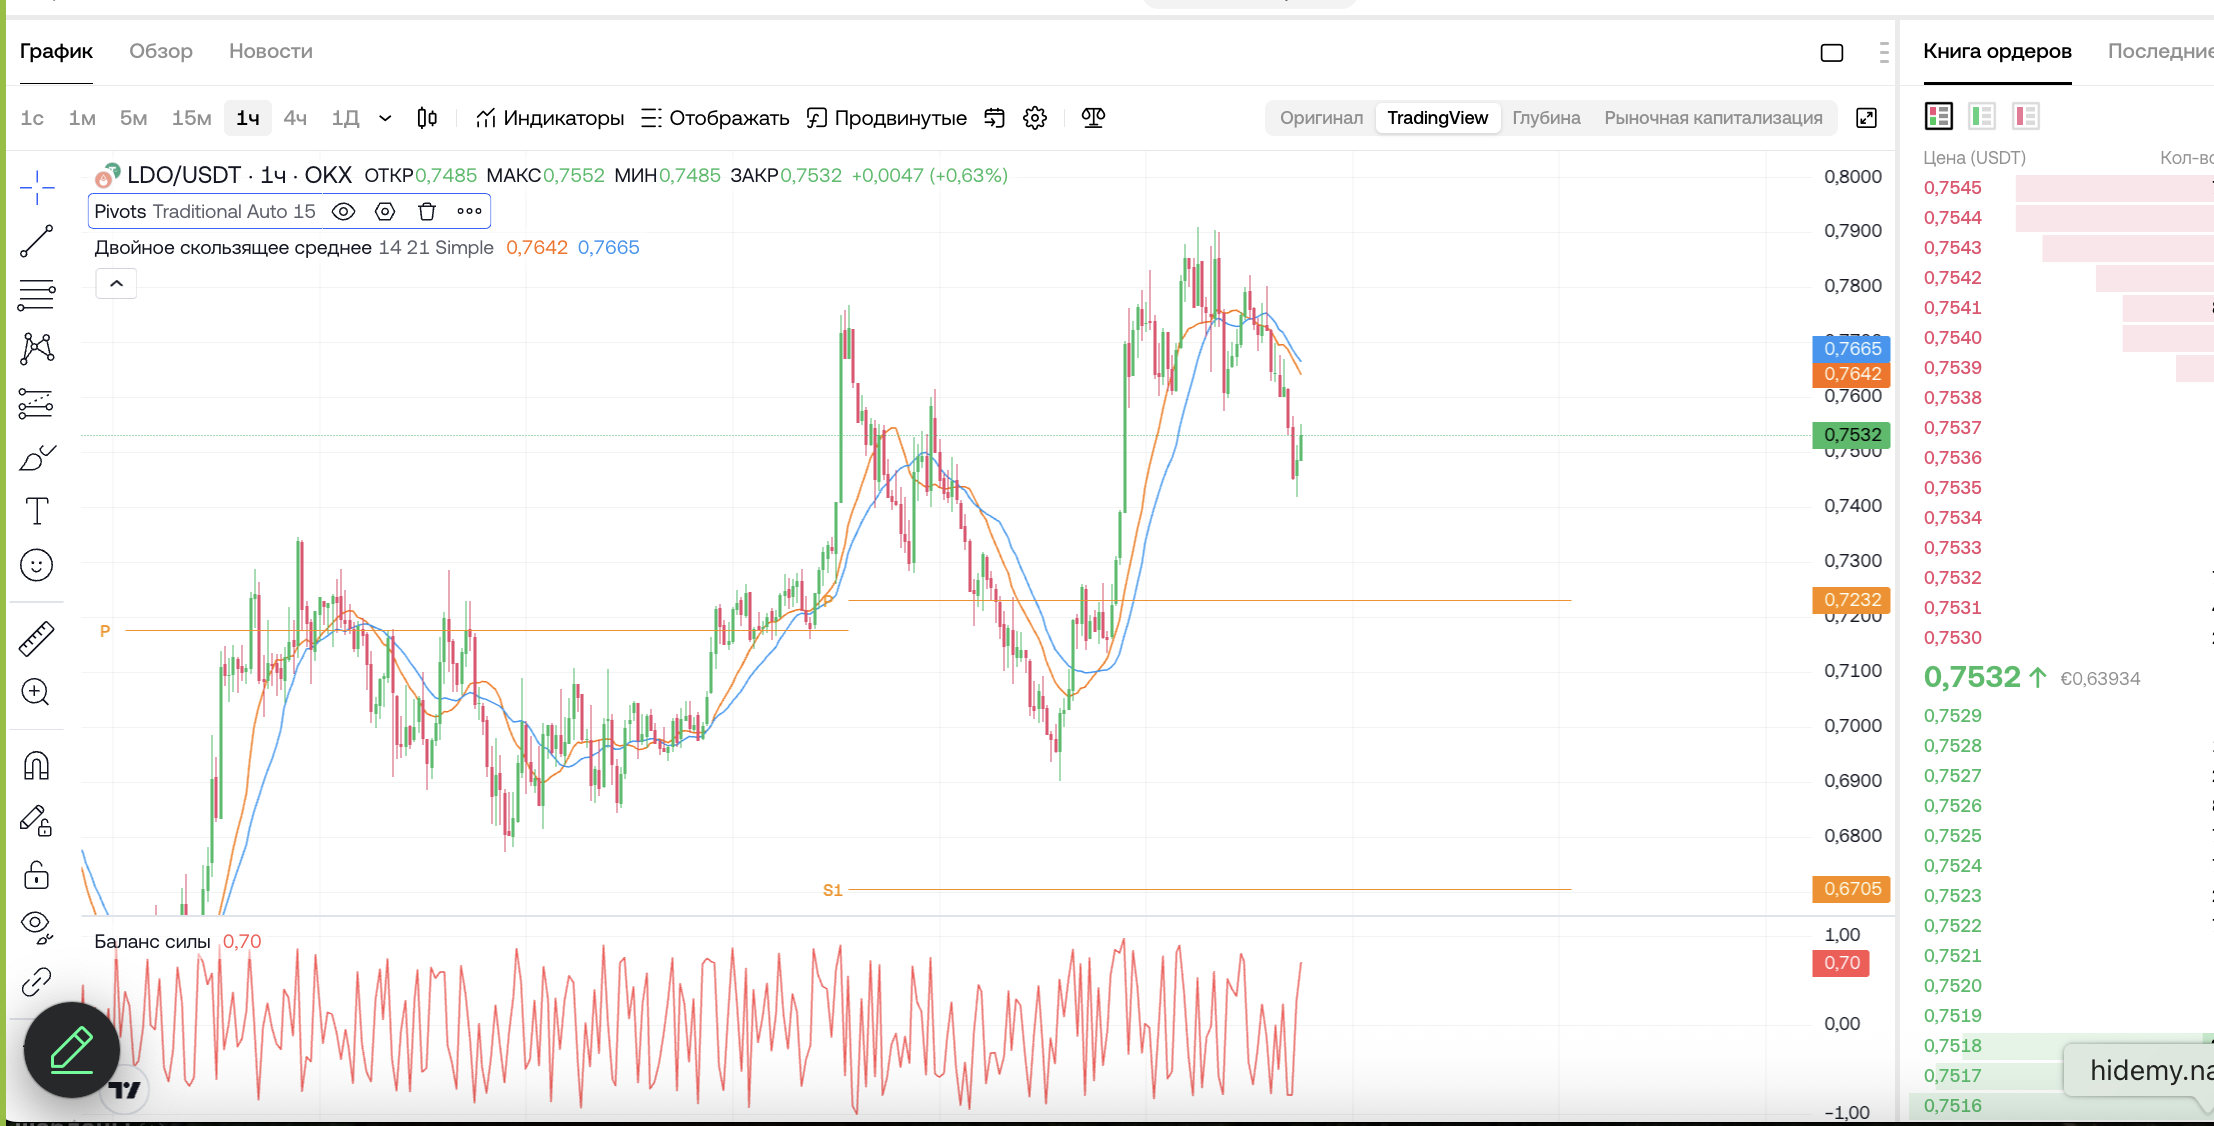Click the link chain tool in sidebar
The height and width of the screenshot is (1126, 2214).
(37, 982)
